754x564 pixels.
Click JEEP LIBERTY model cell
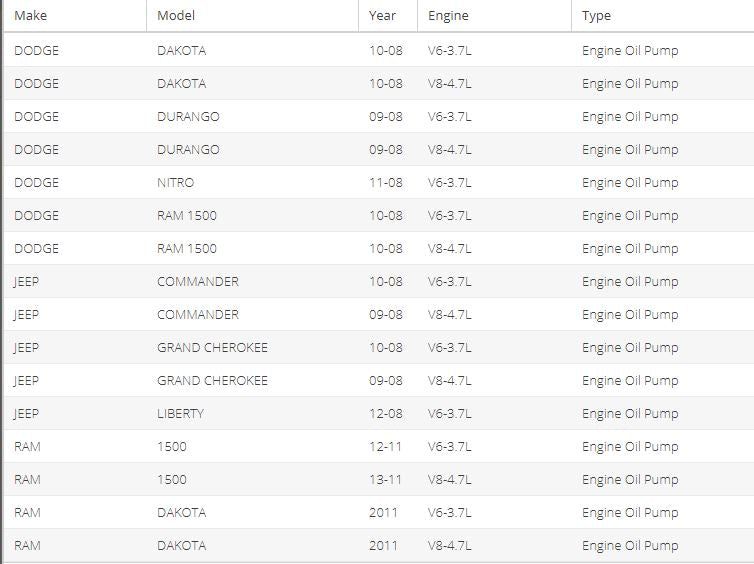click(180, 414)
